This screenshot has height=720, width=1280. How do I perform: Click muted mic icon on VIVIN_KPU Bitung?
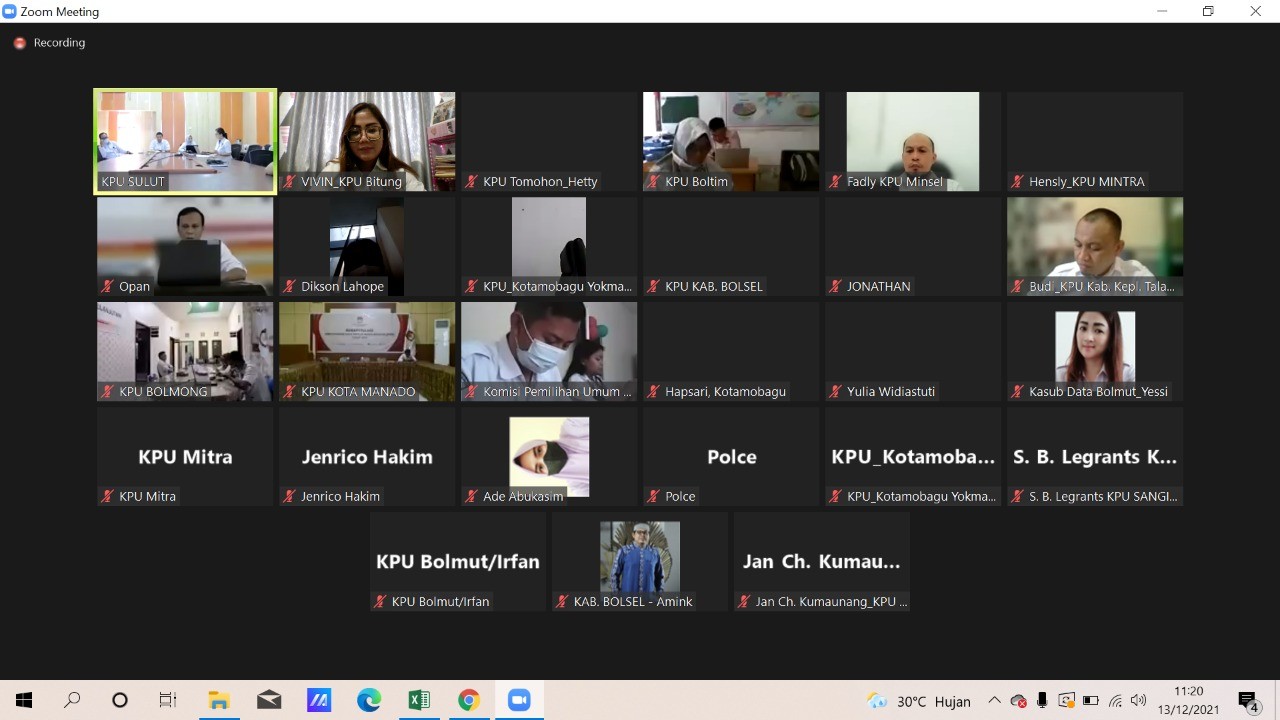[289, 182]
